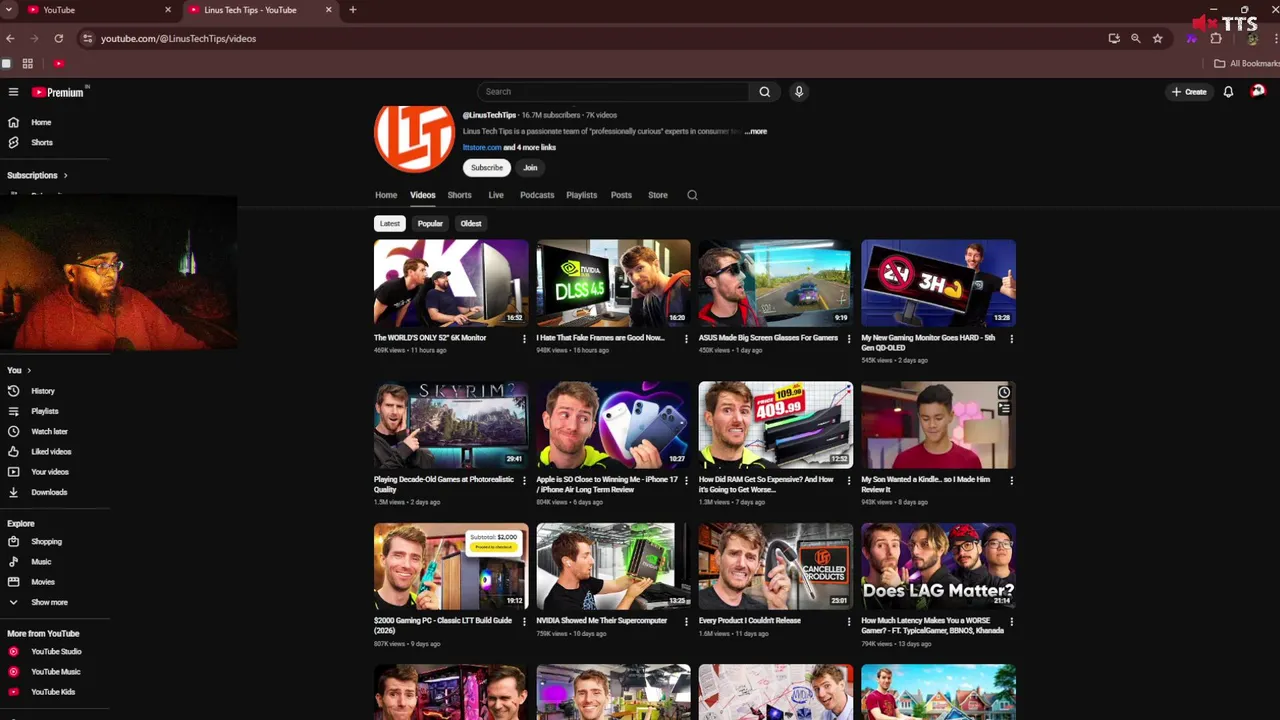Open YouTube Studio in sidebar
The height and width of the screenshot is (720, 1280).
[56, 652]
